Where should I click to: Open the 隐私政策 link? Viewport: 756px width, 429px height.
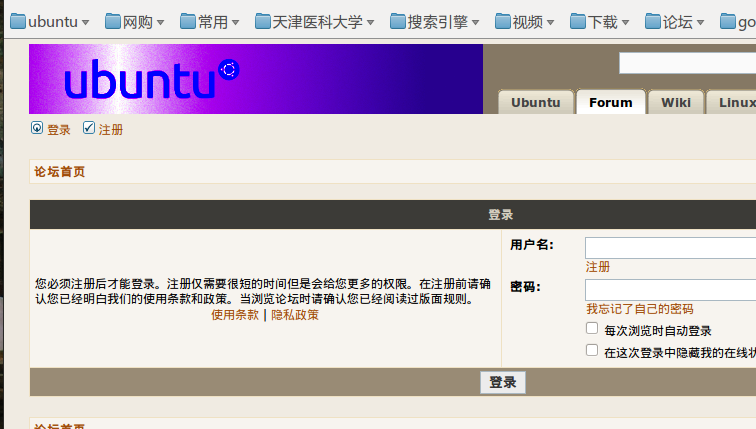(295, 315)
